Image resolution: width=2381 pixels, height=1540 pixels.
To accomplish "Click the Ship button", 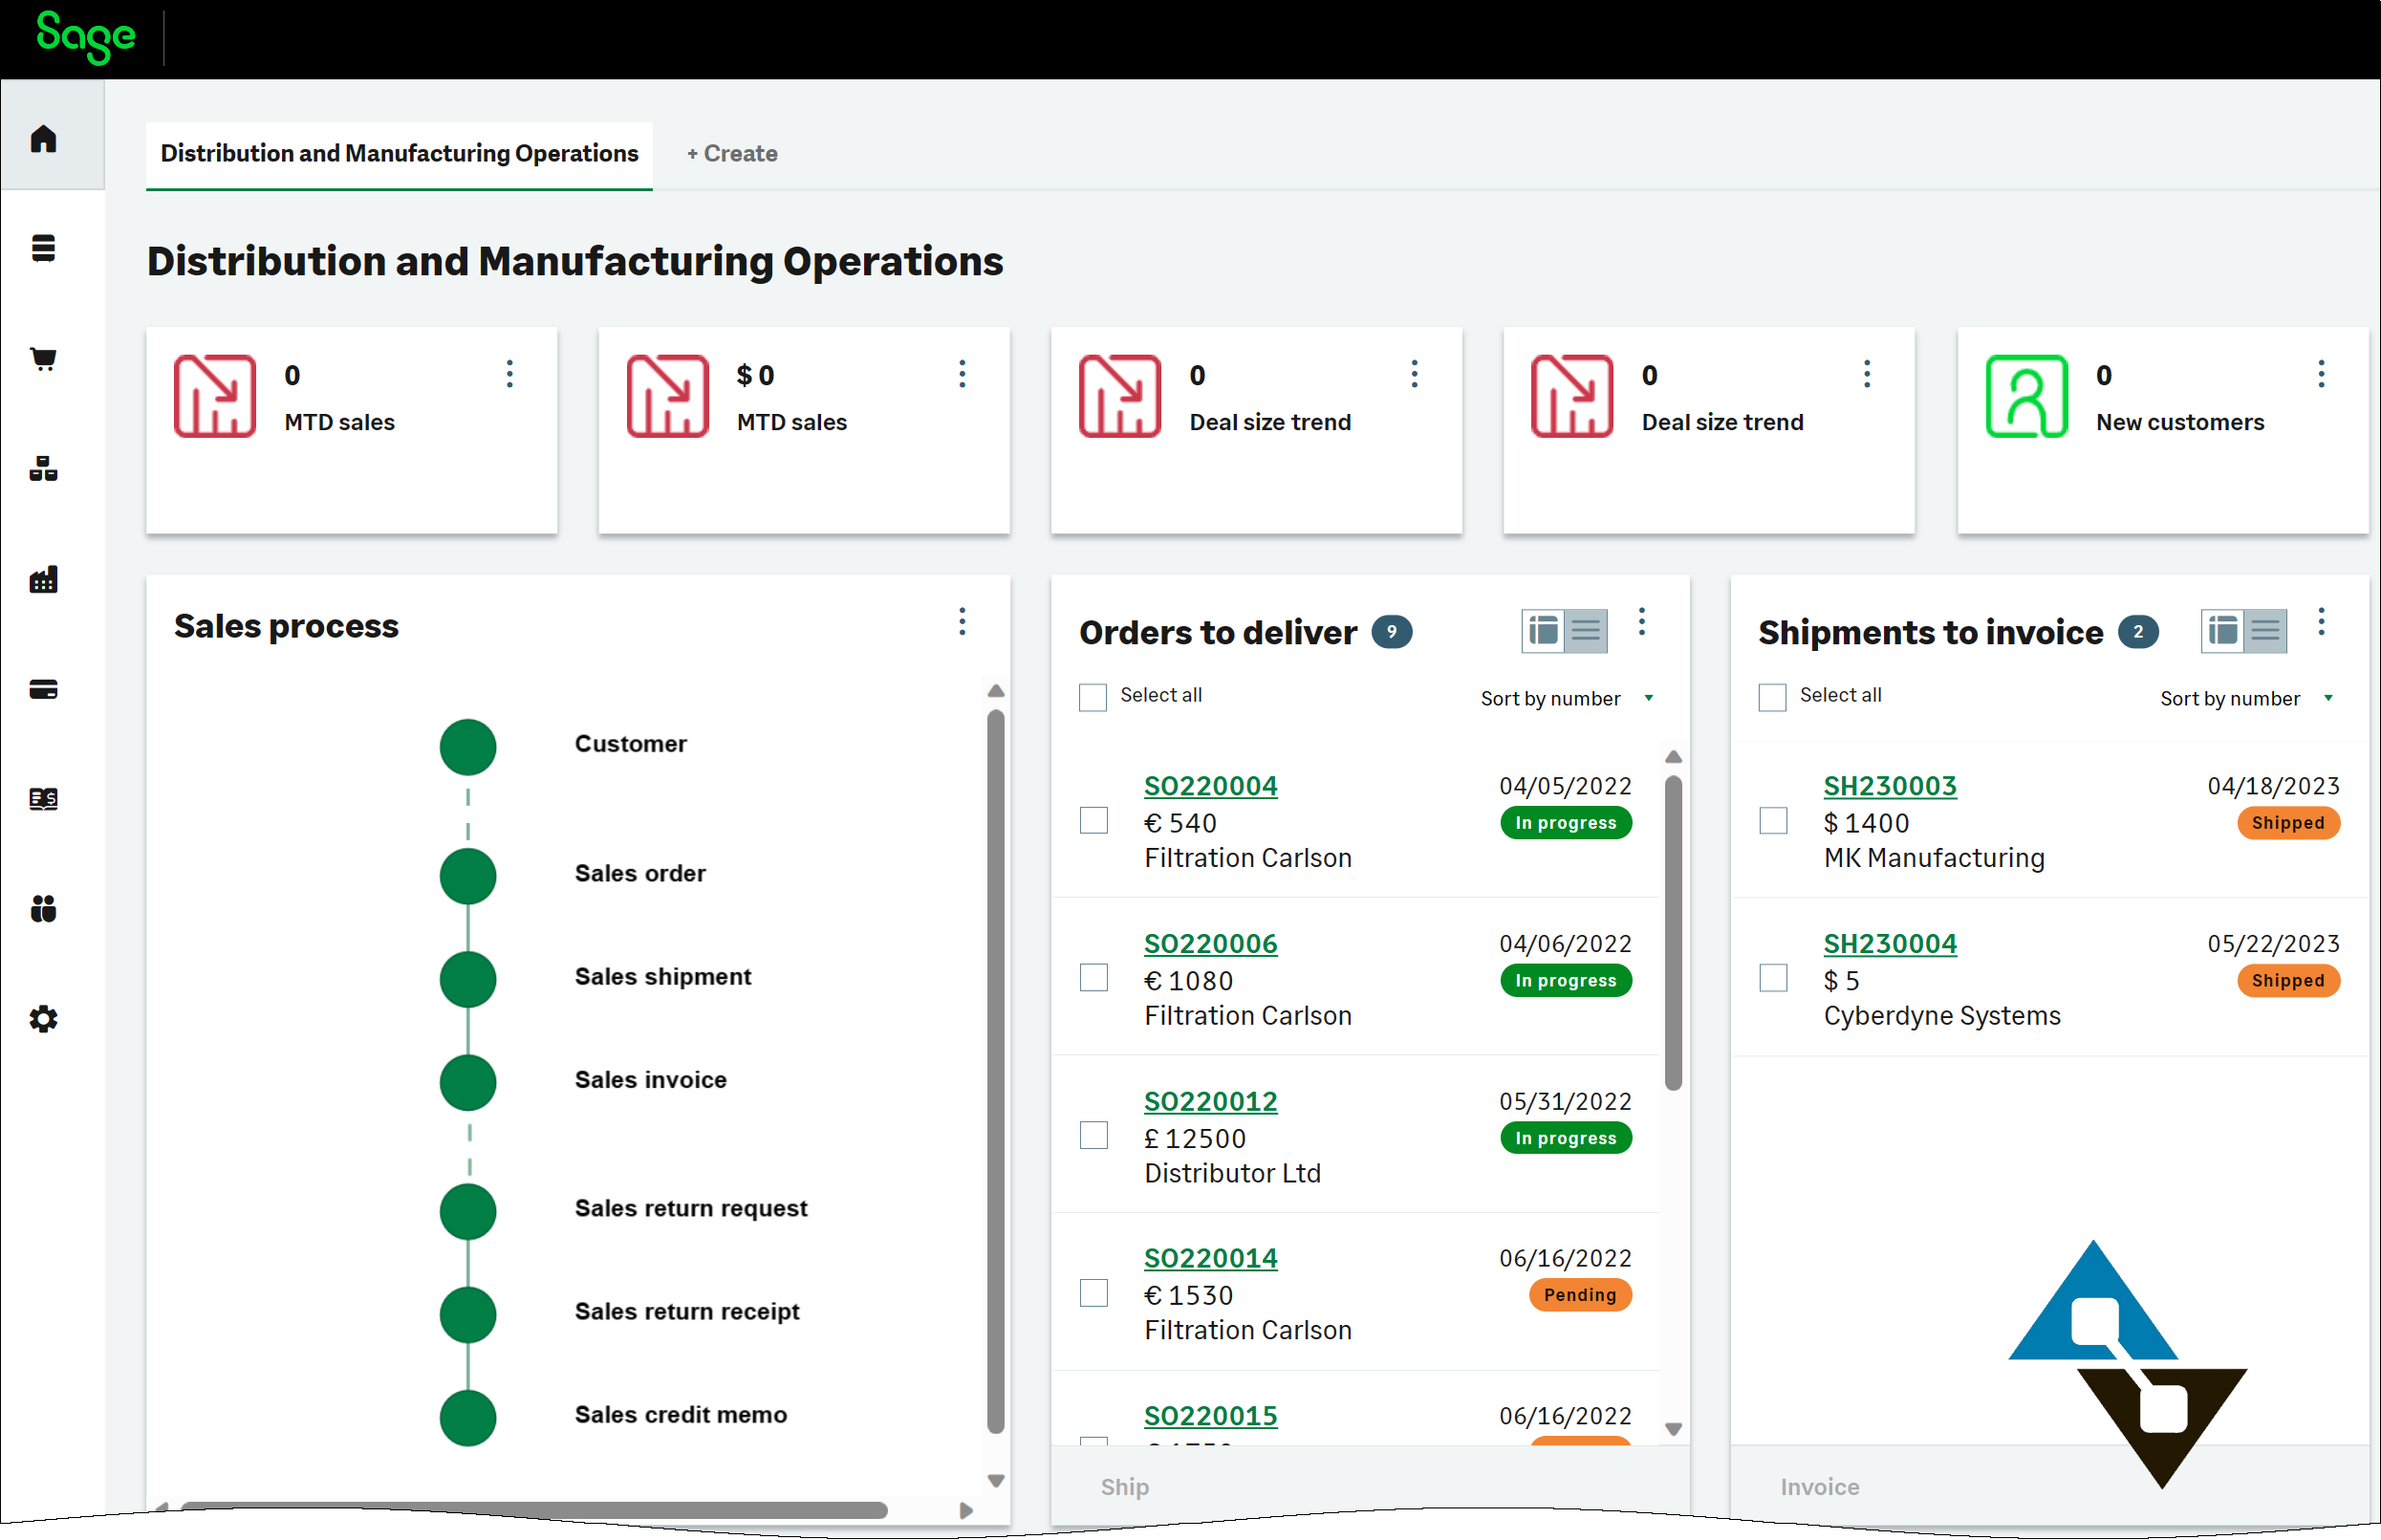I will (x=1124, y=1487).
